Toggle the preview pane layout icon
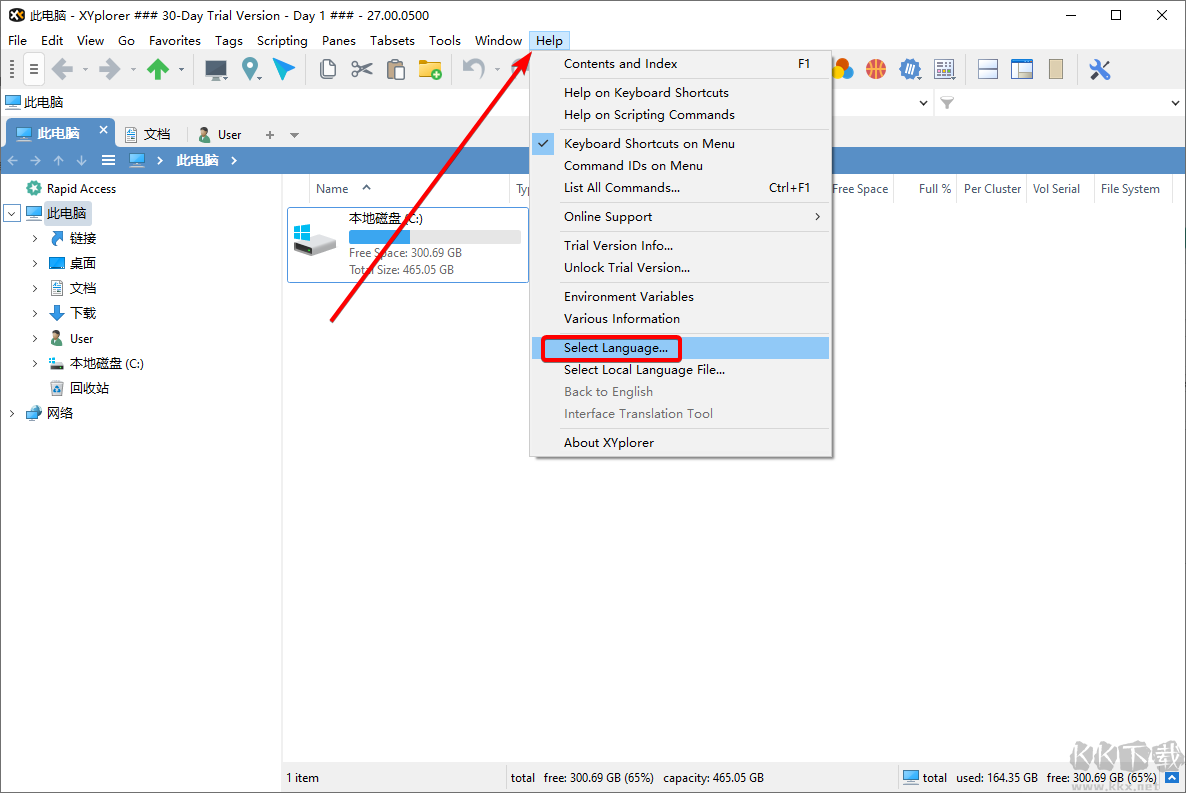1186x793 pixels. point(1022,70)
